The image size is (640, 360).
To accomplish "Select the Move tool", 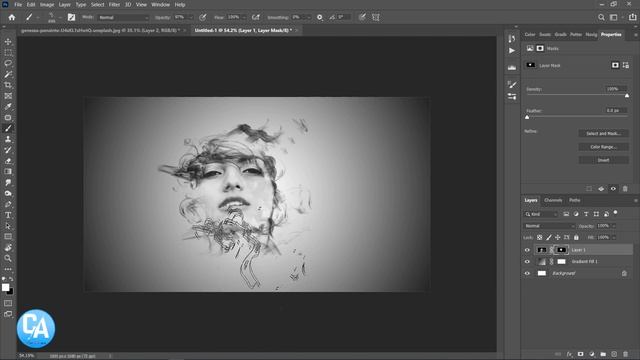I will pos(8,42).
